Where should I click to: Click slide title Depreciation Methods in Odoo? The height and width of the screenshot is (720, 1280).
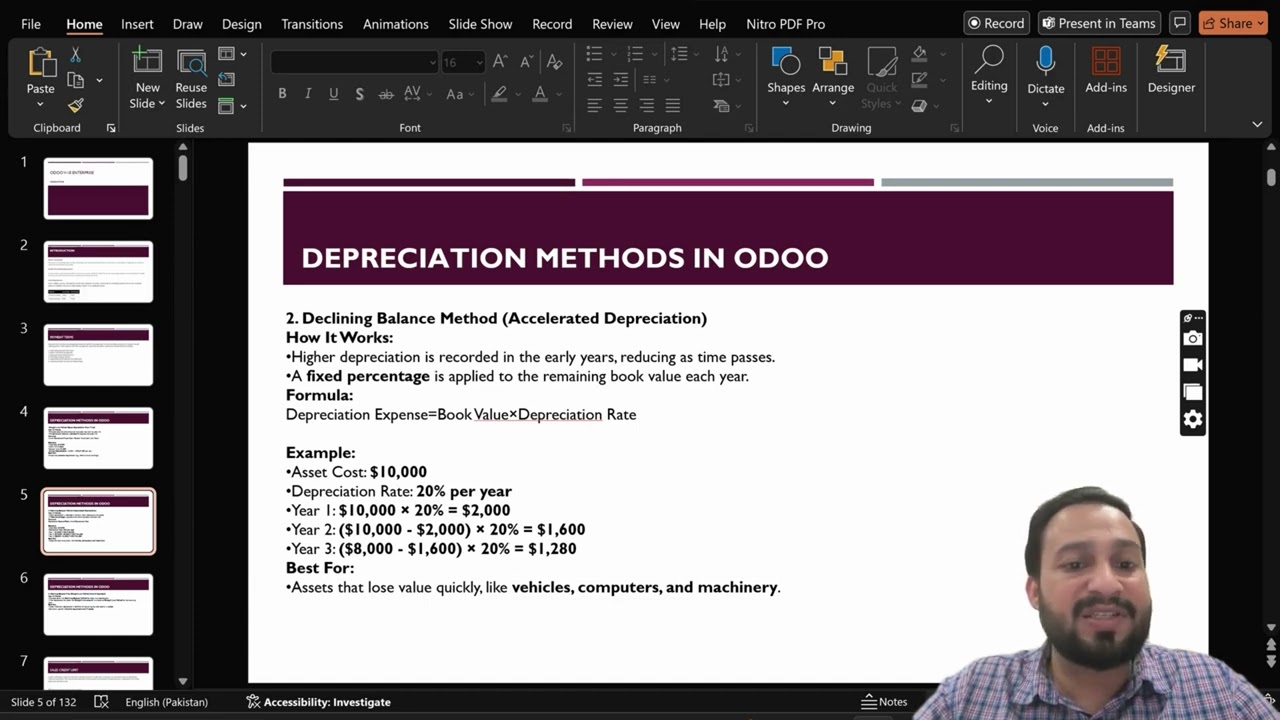[565, 257]
